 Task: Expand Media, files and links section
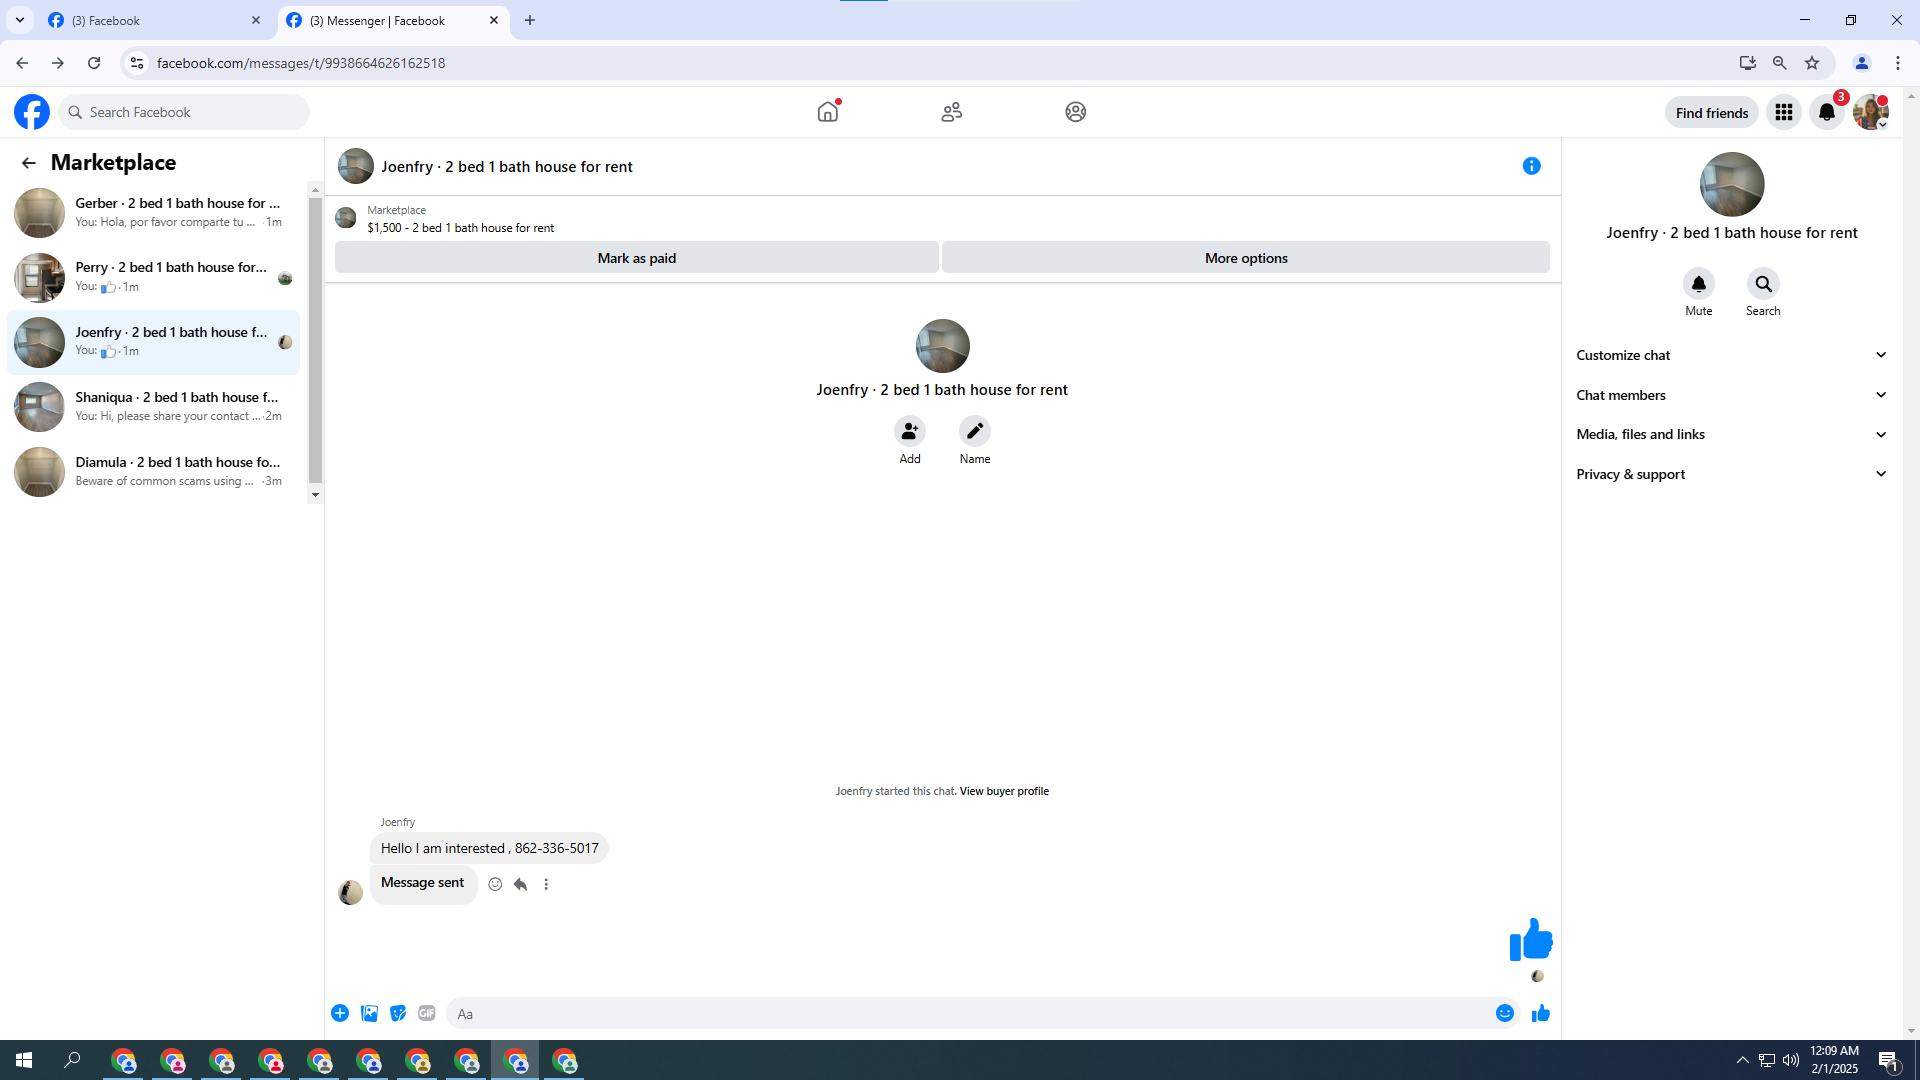1732,434
